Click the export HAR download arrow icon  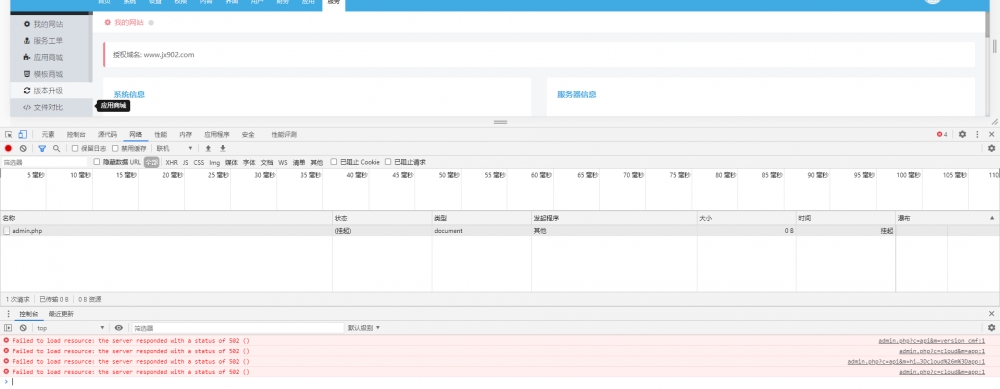[x=223, y=148]
